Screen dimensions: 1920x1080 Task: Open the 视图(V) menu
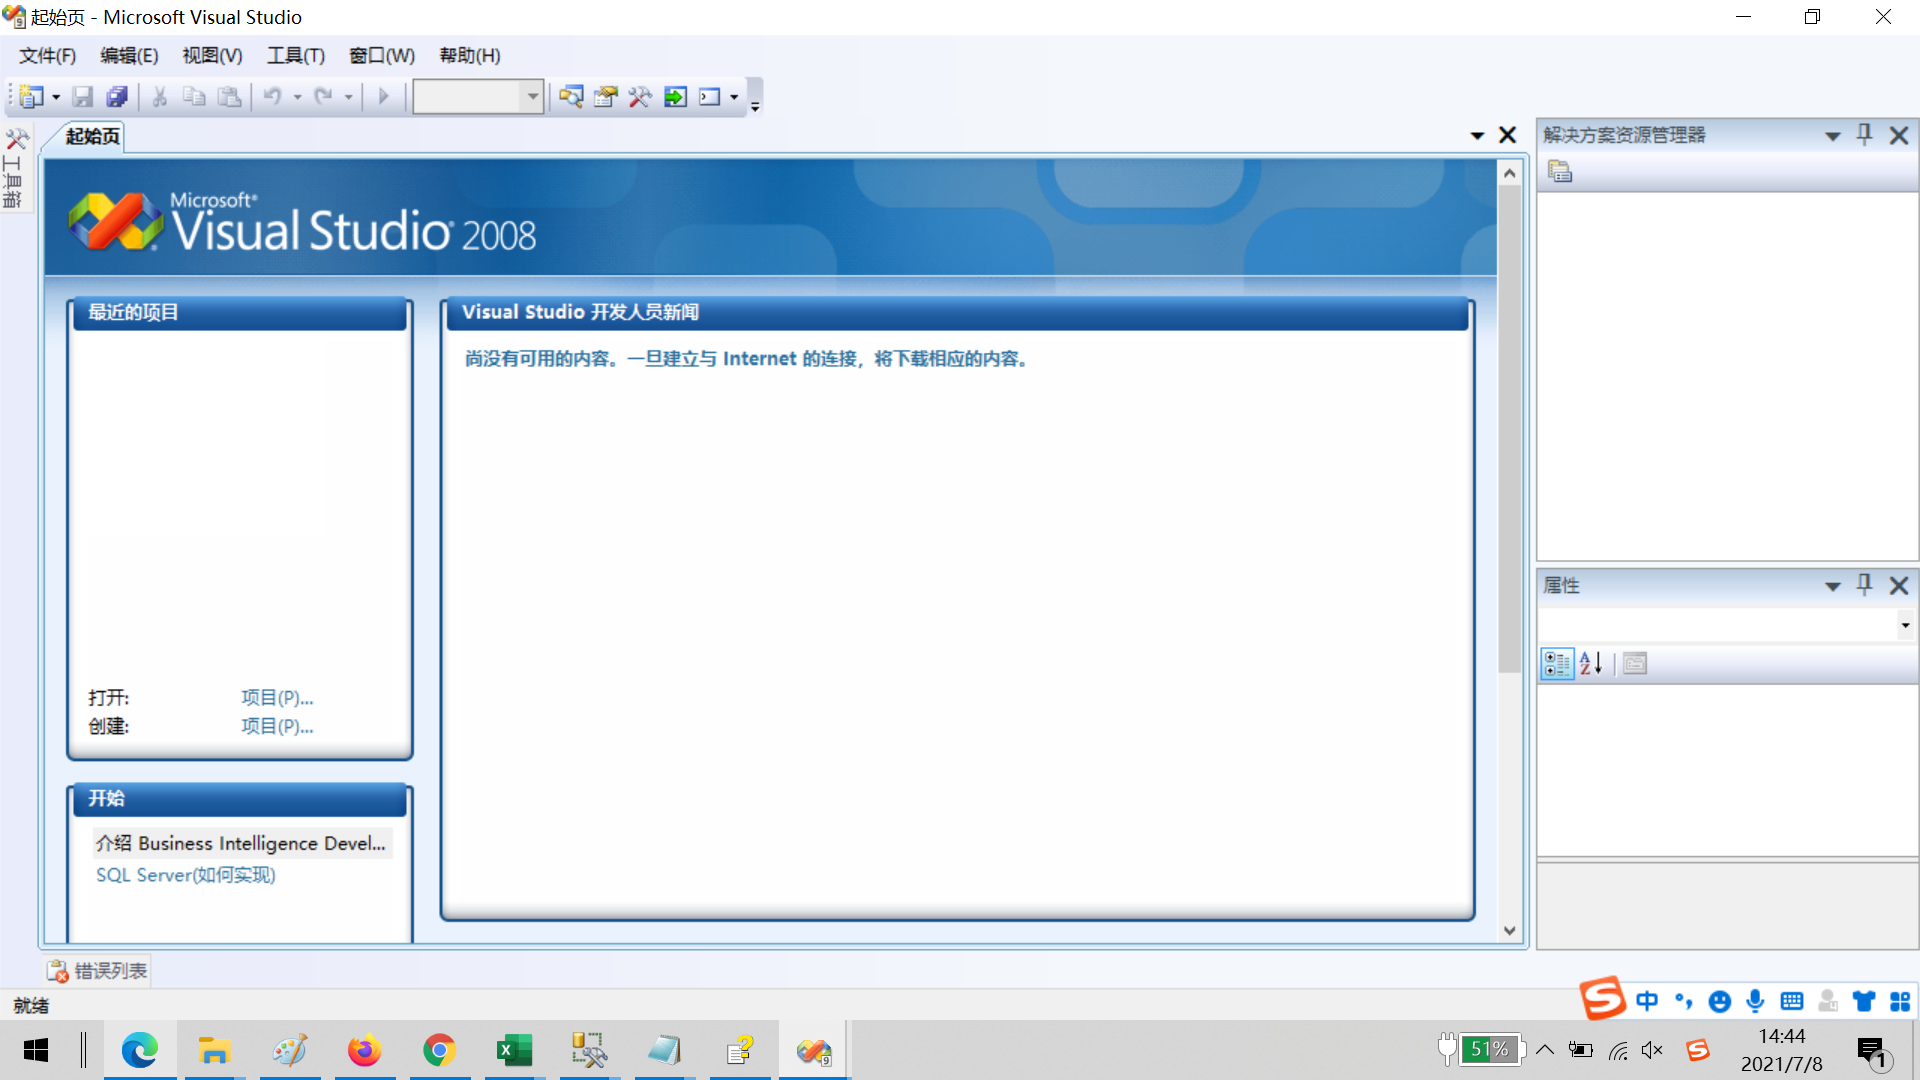pos(212,56)
